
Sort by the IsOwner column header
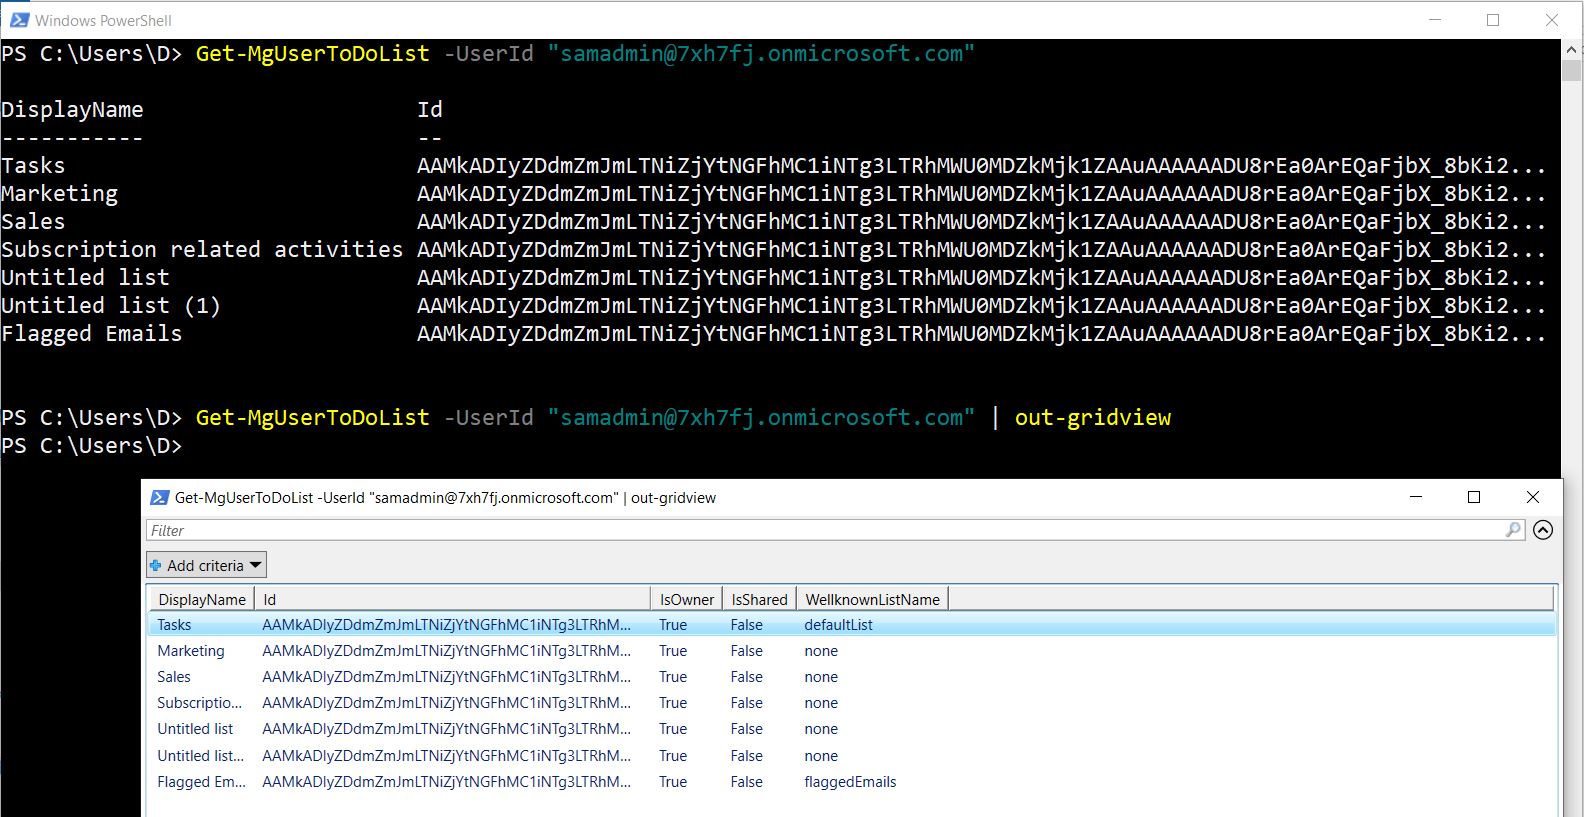click(687, 599)
